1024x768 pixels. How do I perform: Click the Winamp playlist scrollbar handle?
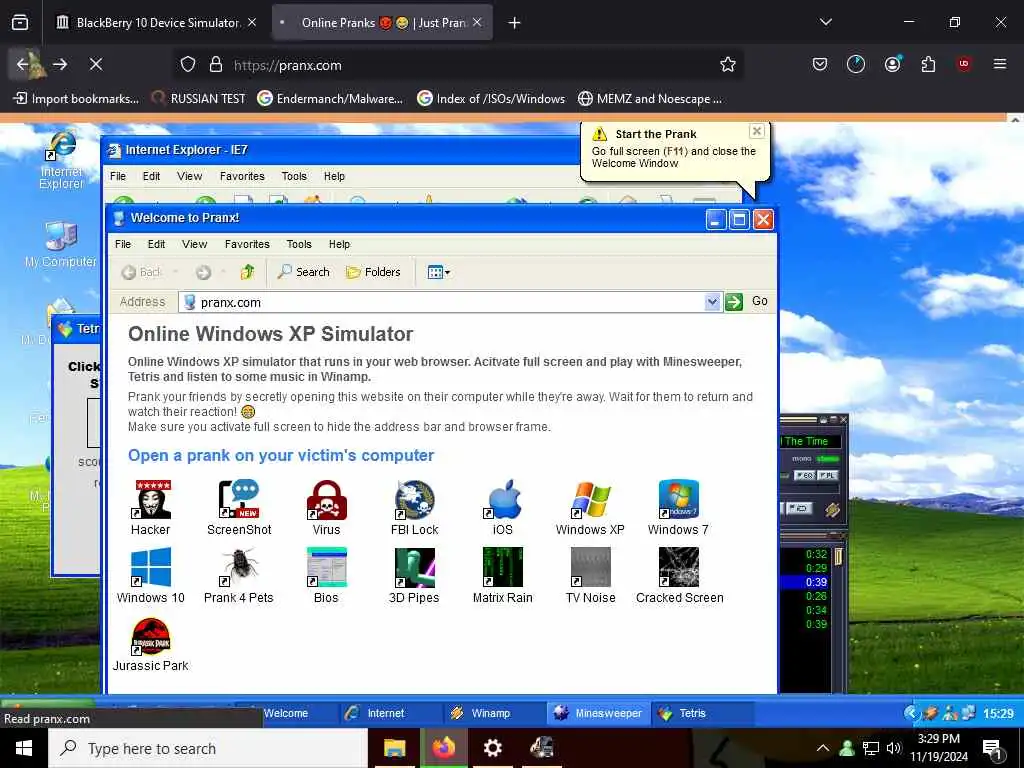pos(838,556)
